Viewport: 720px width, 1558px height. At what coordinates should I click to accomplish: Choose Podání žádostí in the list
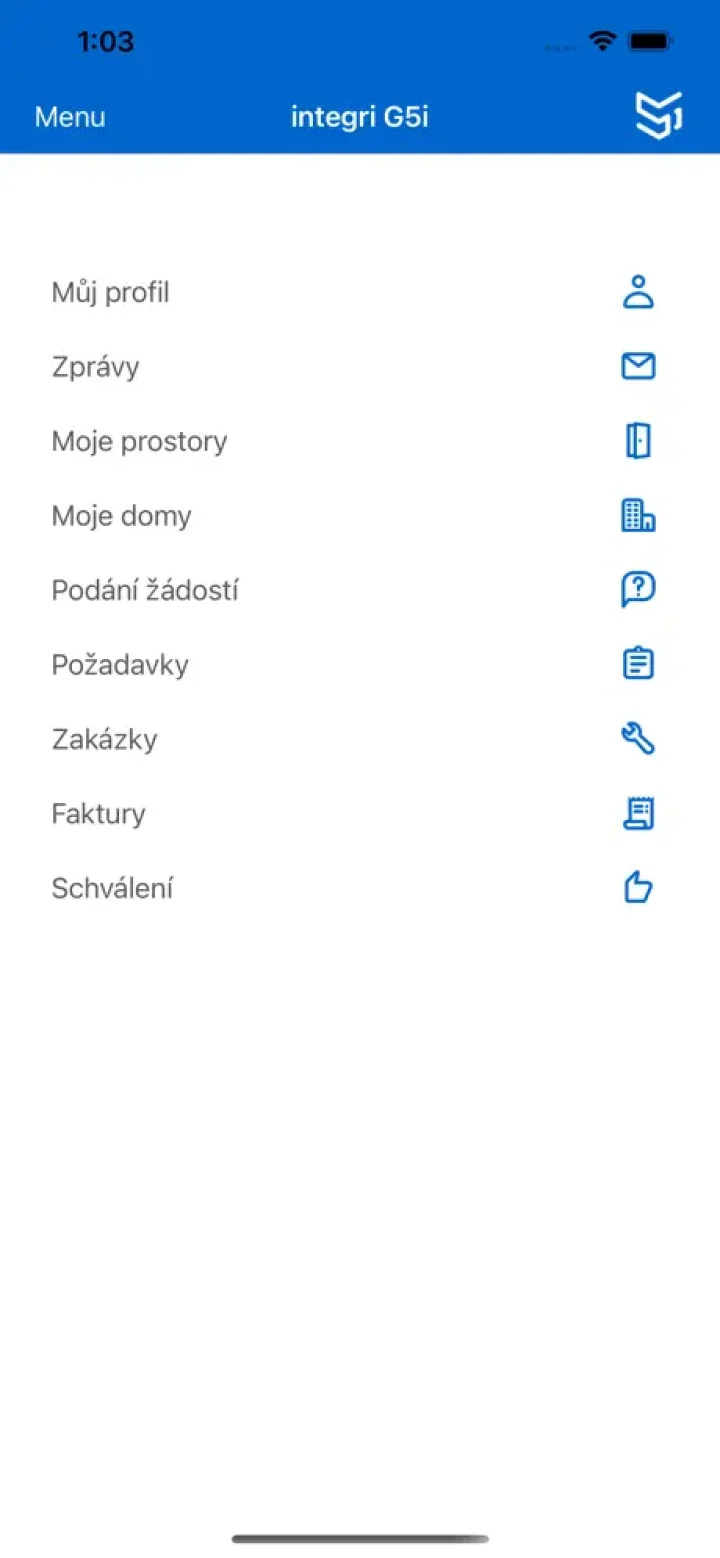tap(145, 590)
